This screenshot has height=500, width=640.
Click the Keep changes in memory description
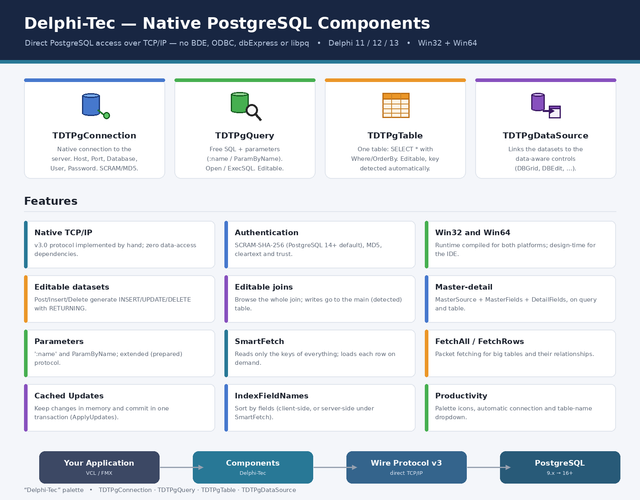coord(102,413)
